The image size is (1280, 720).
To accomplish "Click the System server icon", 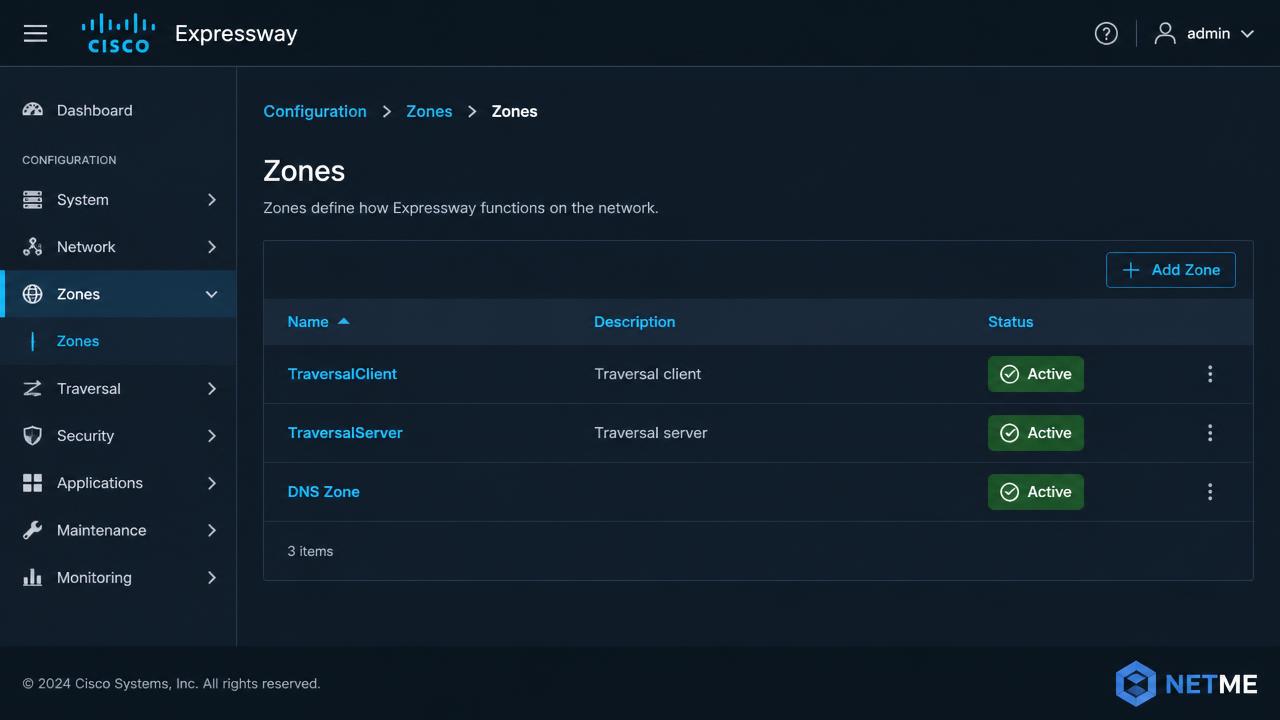I will [x=33, y=200].
